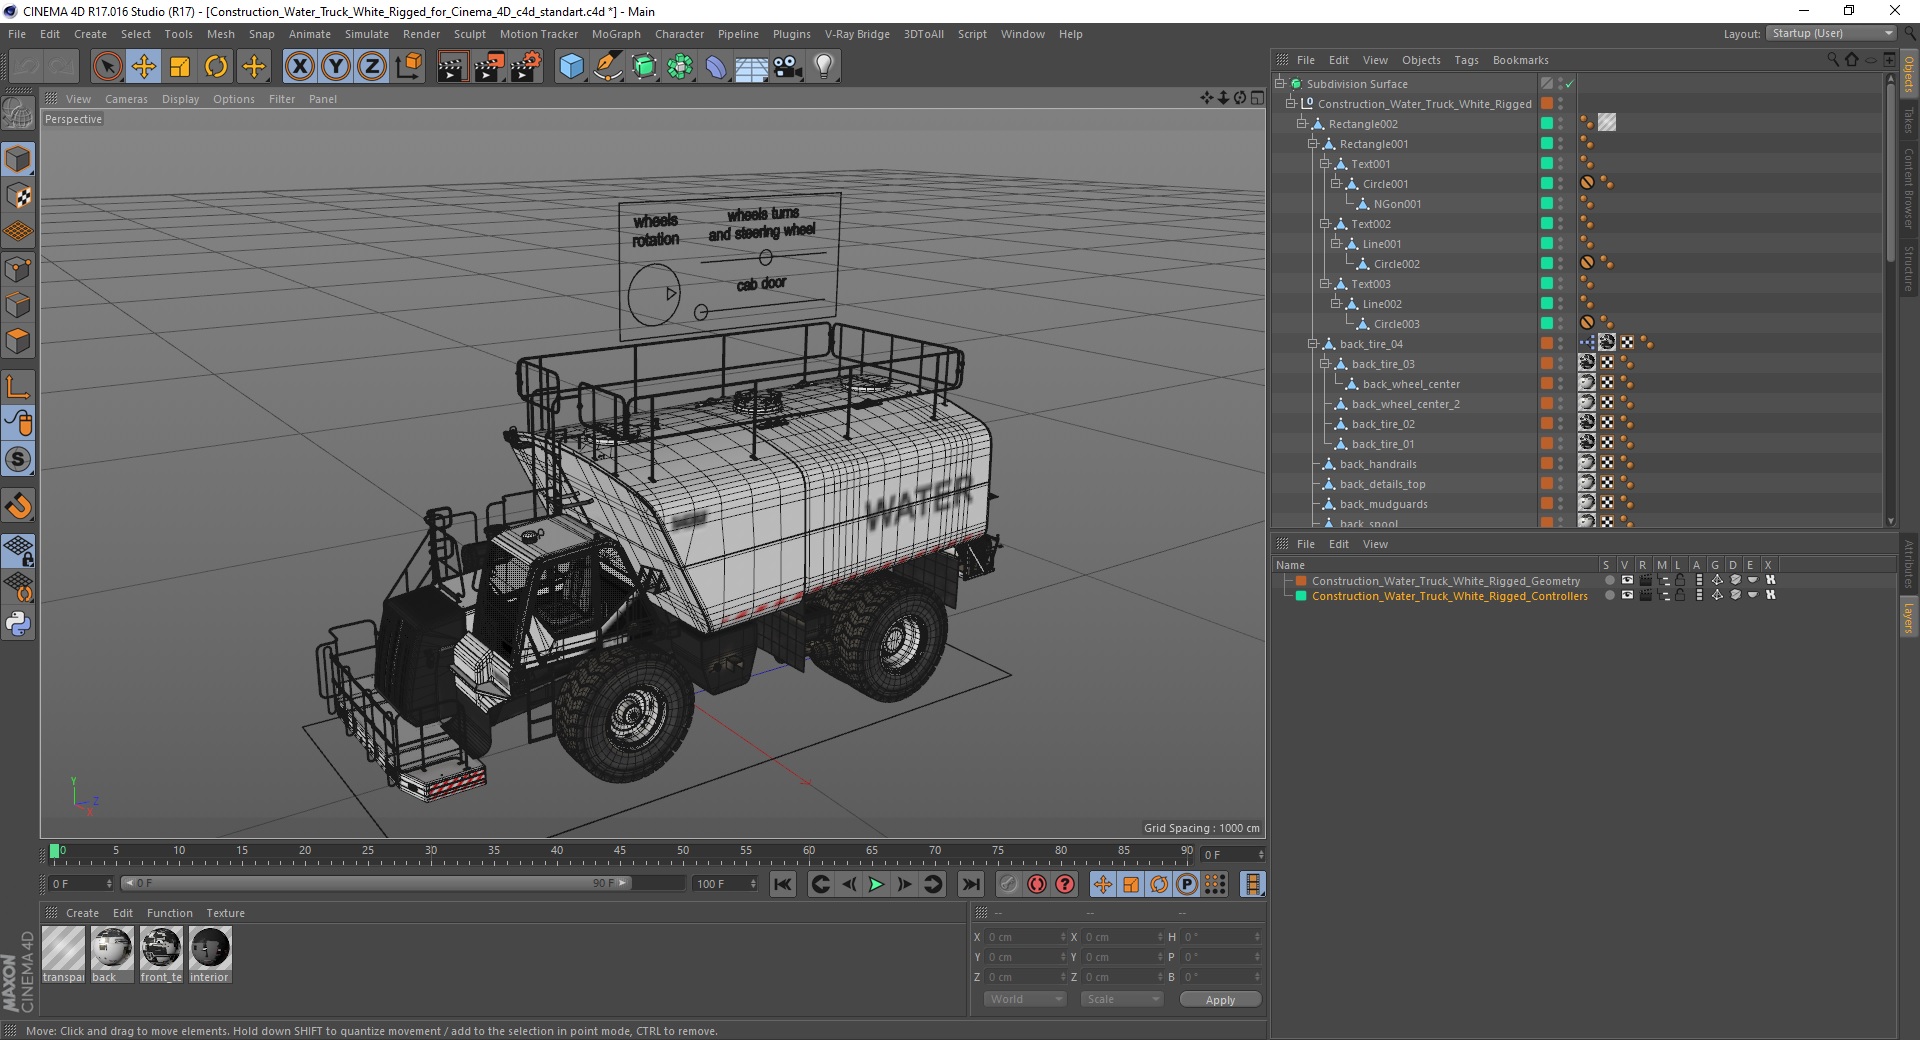Image resolution: width=1920 pixels, height=1040 pixels.
Task: Add a Cube primitive object
Action: click(x=571, y=67)
